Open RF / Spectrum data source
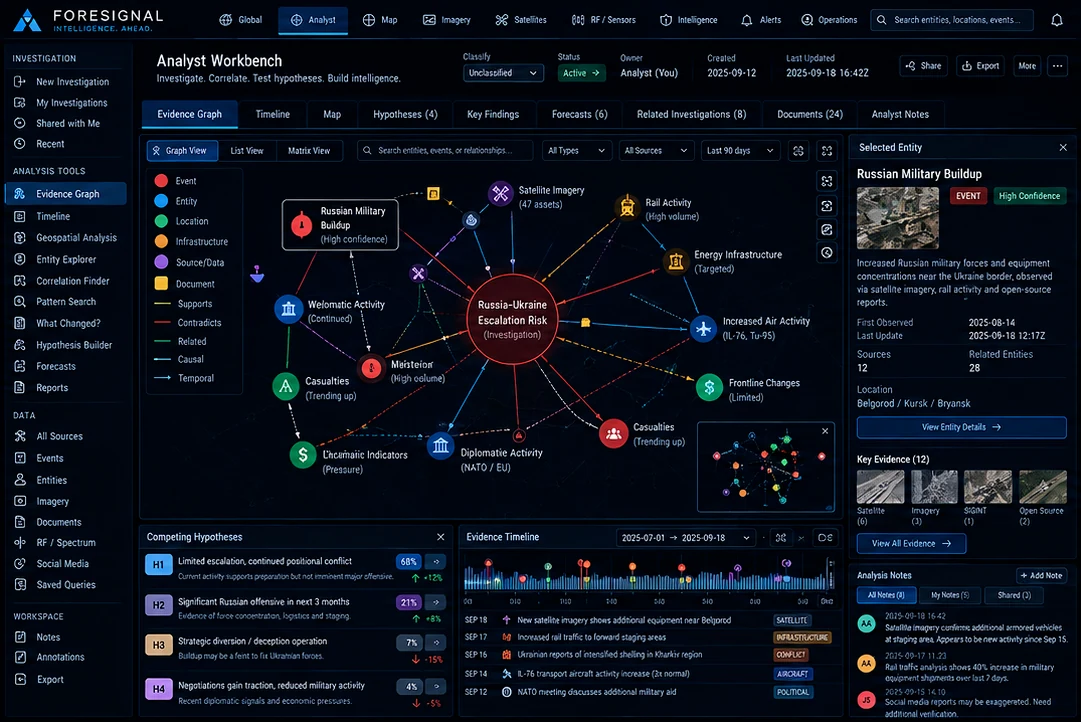 (66, 543)
